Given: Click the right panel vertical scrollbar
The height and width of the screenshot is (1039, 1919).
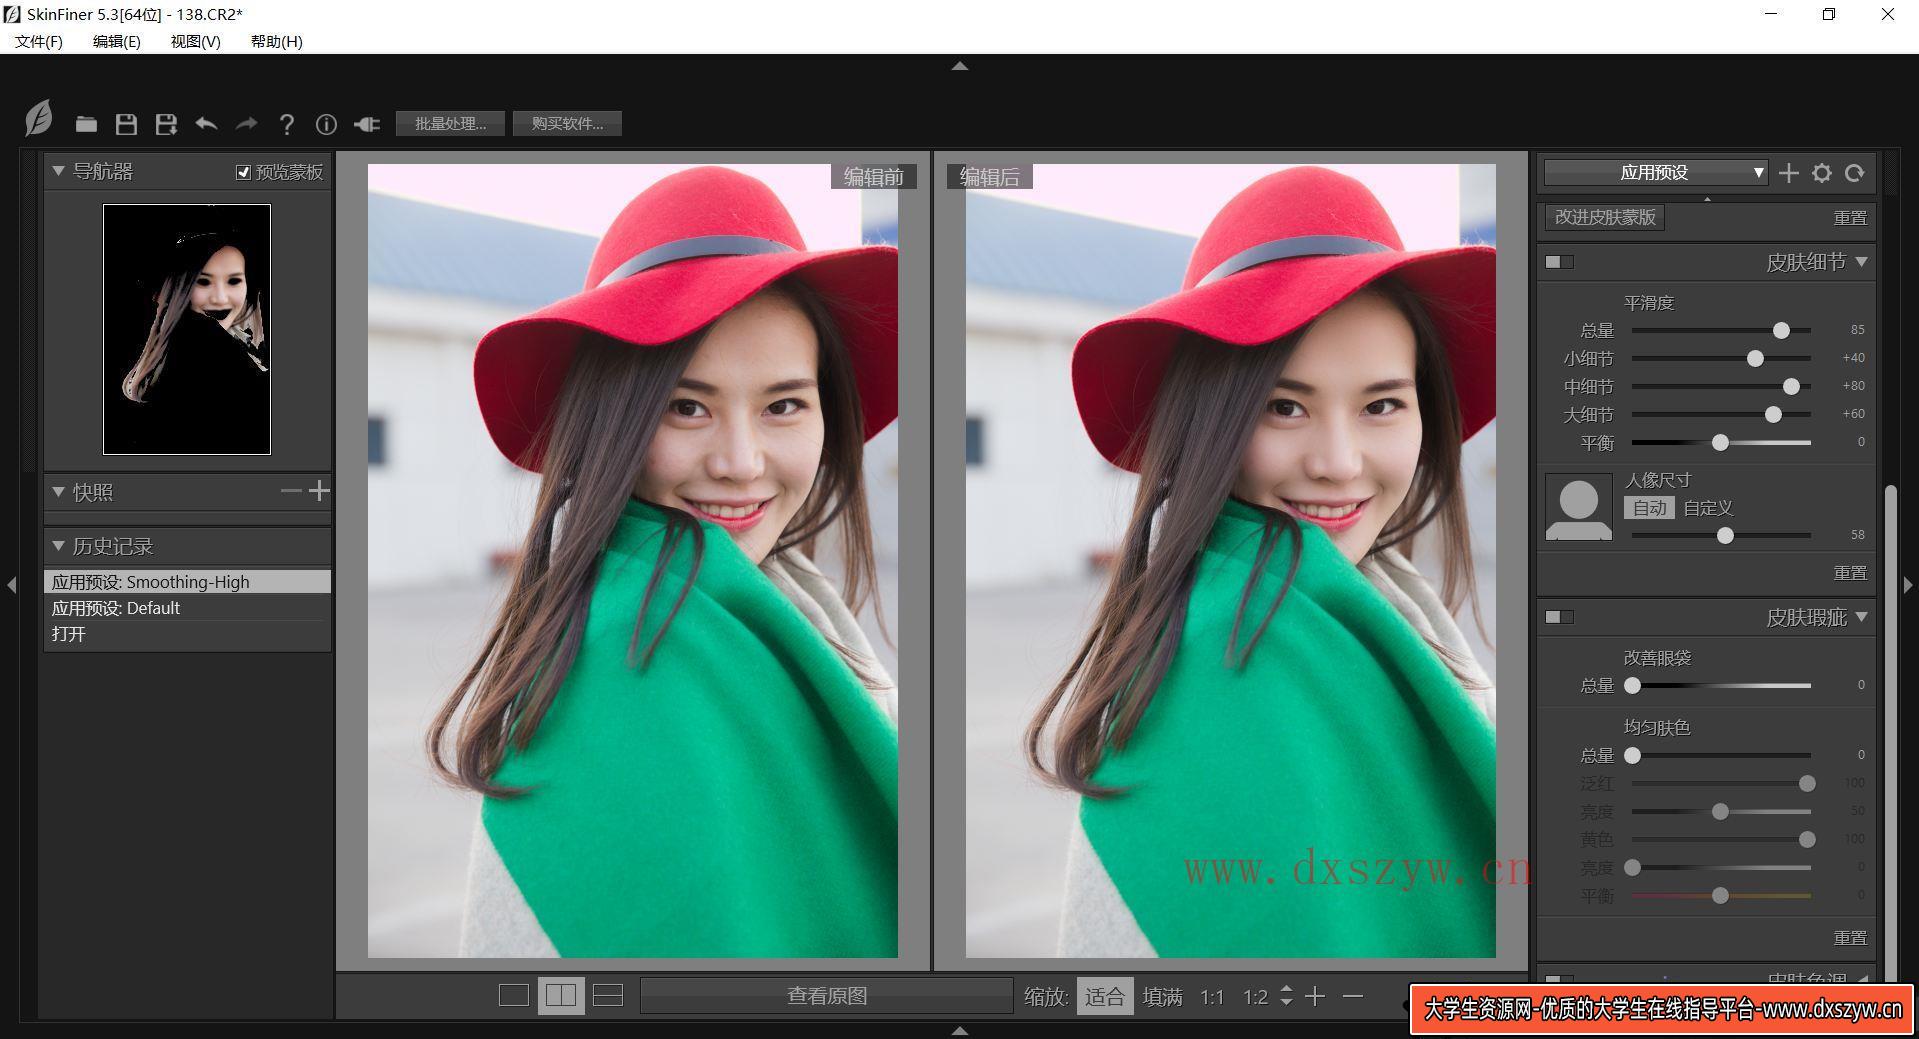Looking at the screenshot, I should [x=1890, y=735].
